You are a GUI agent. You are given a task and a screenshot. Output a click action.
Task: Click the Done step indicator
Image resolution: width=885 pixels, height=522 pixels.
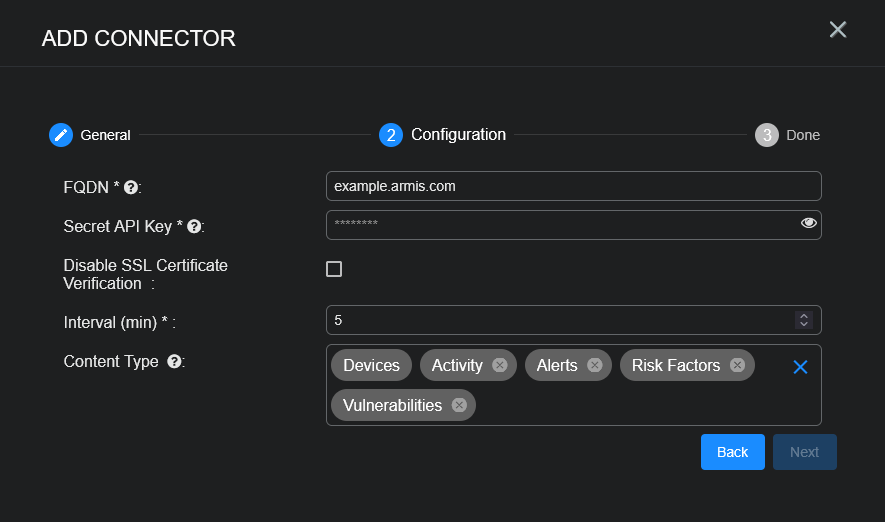[x=767, y=135]
